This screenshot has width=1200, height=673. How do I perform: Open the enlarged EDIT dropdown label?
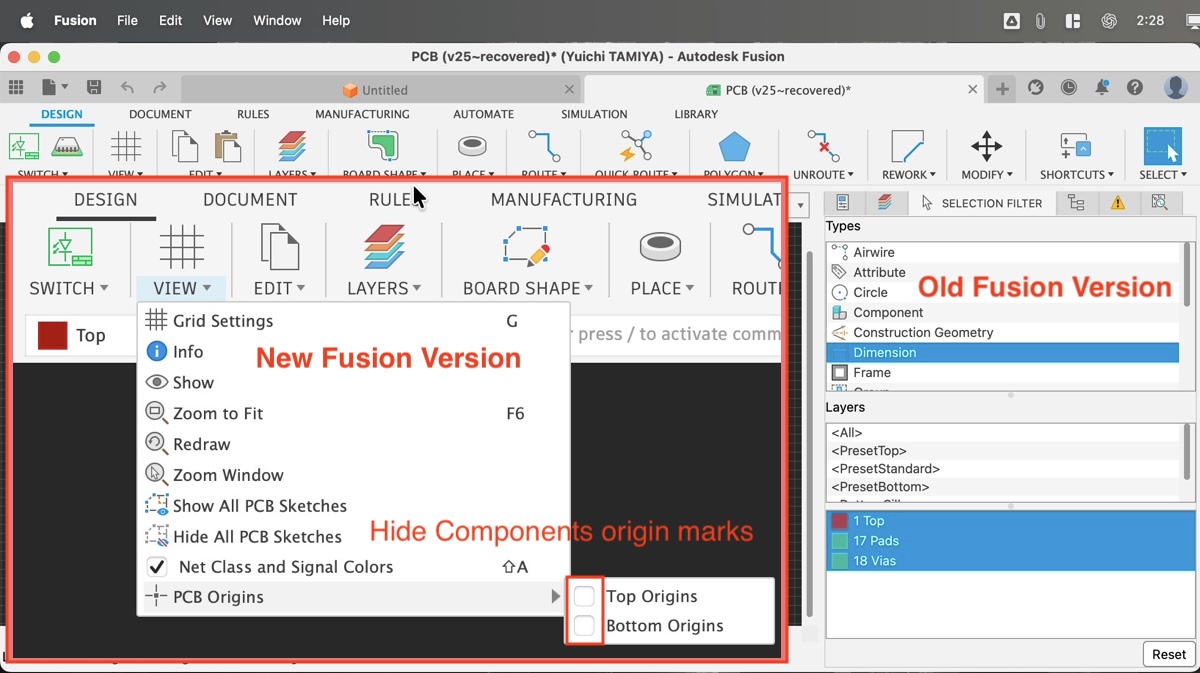point(279,288)
